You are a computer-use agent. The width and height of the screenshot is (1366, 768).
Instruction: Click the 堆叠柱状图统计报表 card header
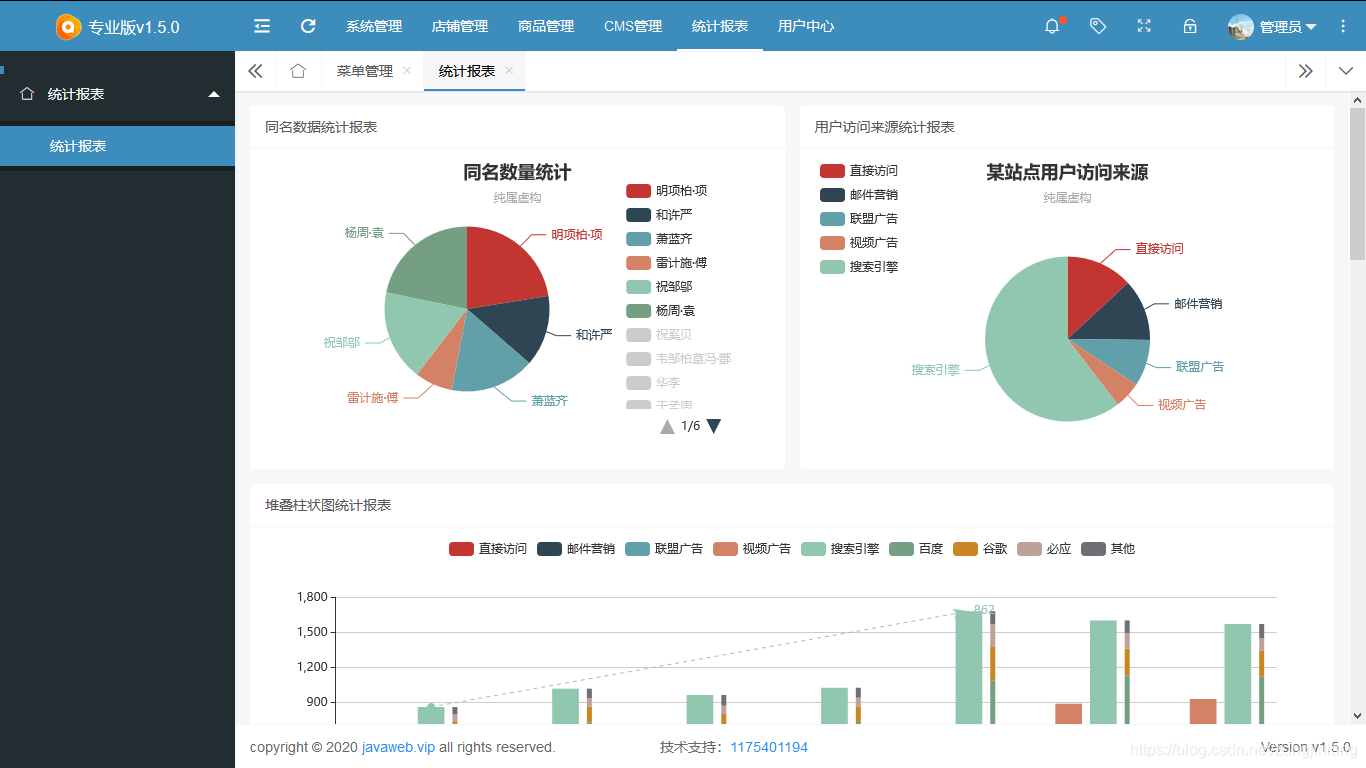(x=792, y=505)
